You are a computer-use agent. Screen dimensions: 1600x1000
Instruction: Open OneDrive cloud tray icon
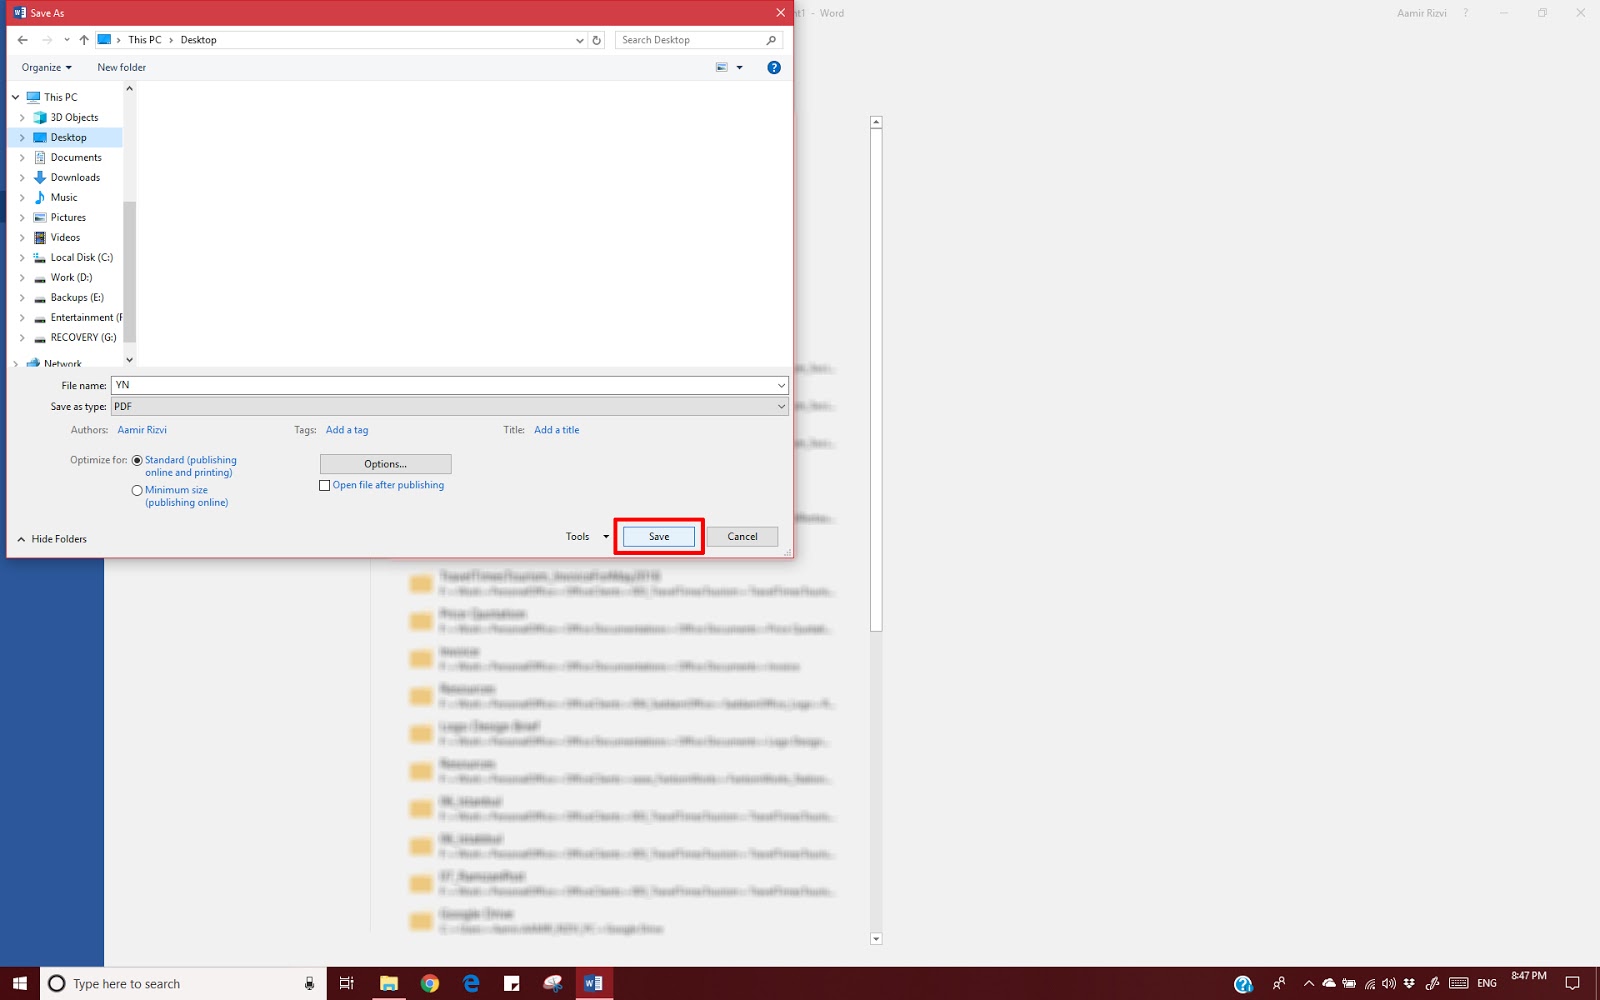click(1329, 984)
